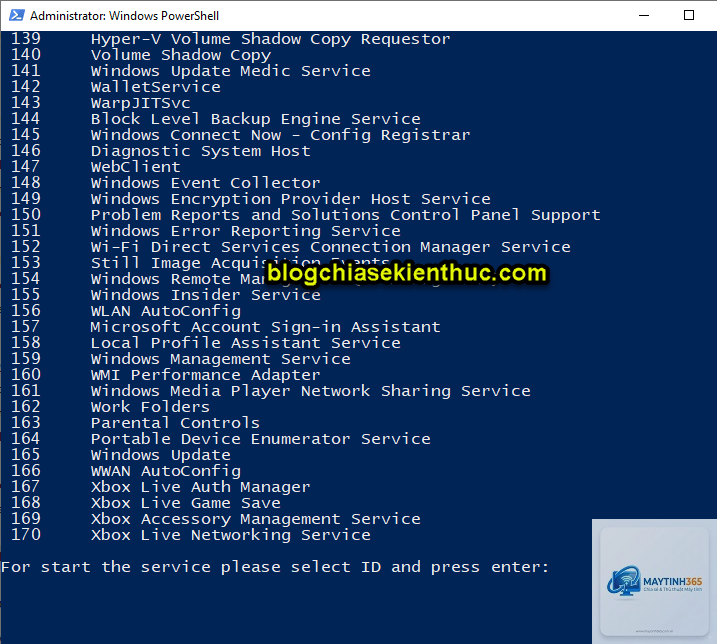Image resolution: width=717 pixels, height=644 pixels.
Task: Select 'Local Profile Assistant Service'
Action: (x=246, y=343)
